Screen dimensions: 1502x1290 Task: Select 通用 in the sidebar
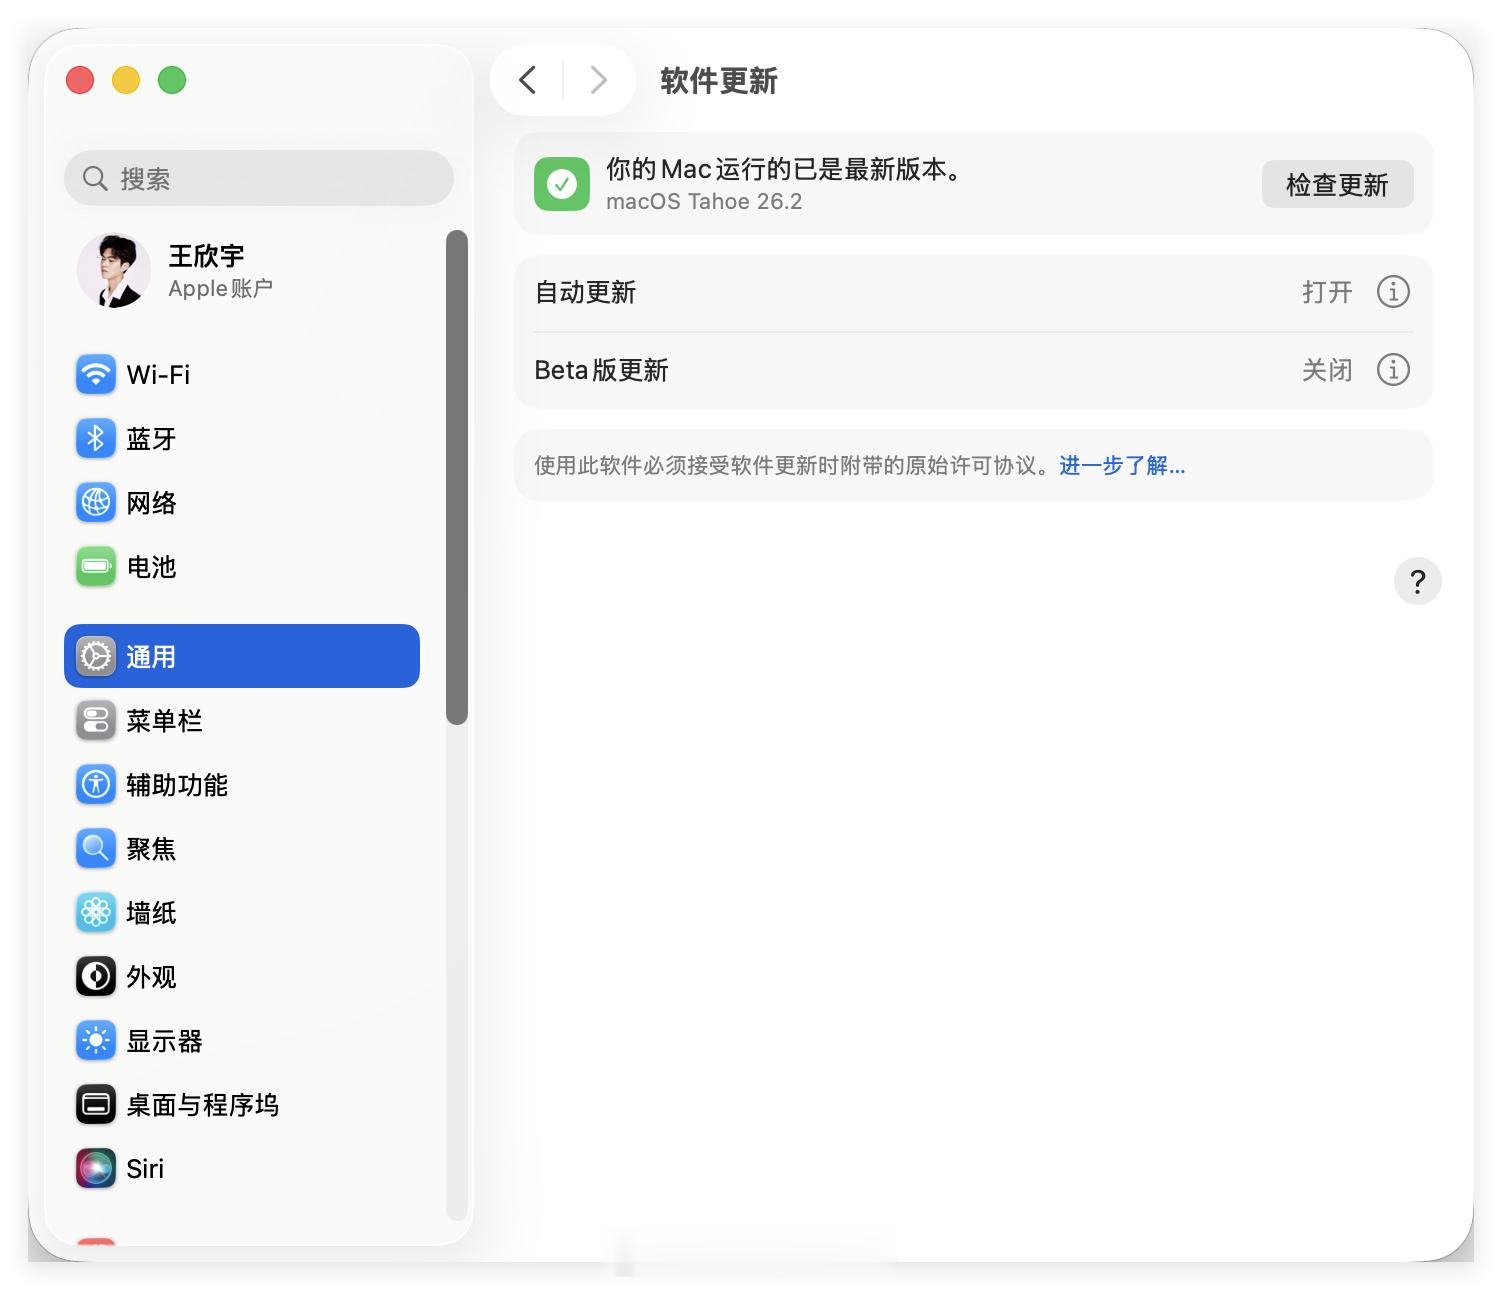242,656
